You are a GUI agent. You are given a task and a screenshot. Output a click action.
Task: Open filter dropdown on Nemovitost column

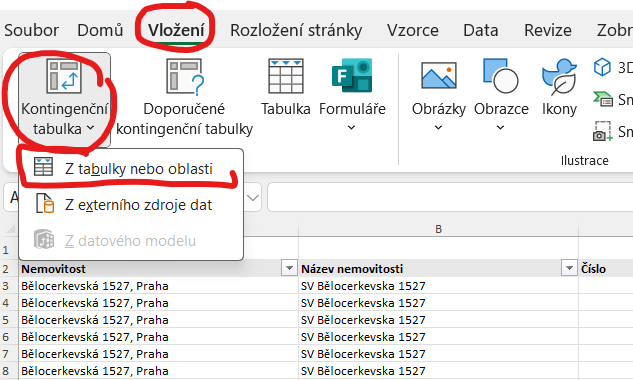pyautogui.click(x=289, y=268)
